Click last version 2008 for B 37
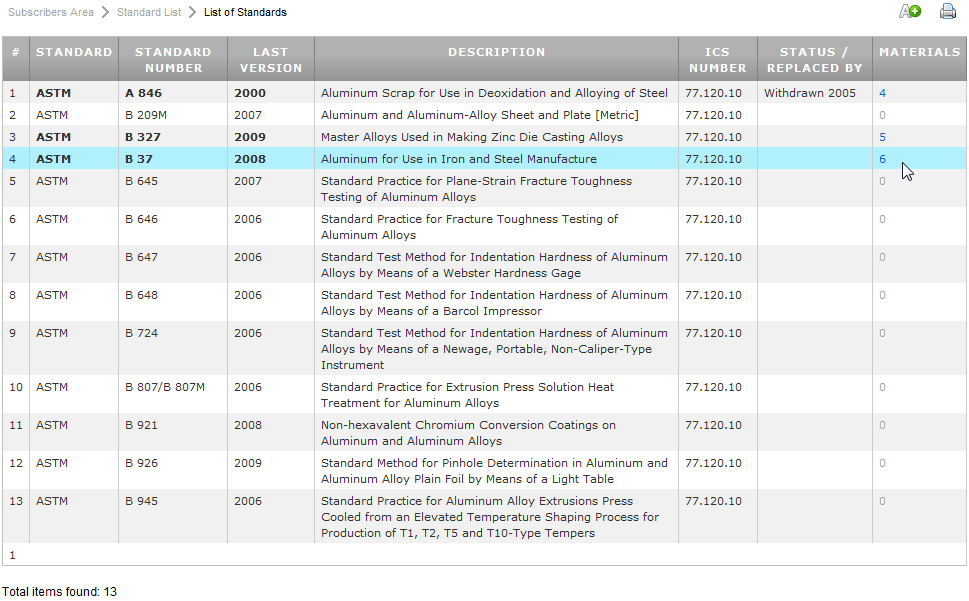969x601 pixels. pos(250,159)
